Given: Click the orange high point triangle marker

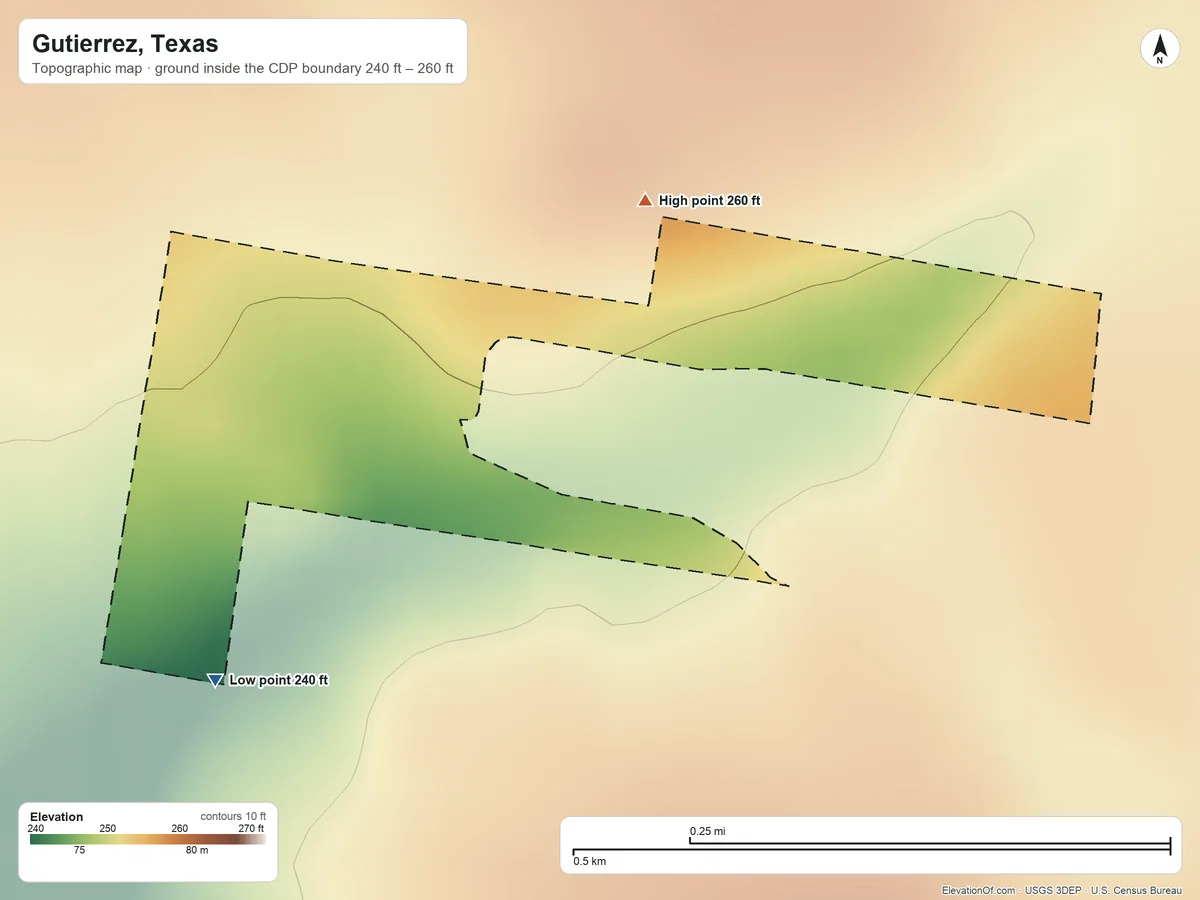Looking at the screenshot, I should click(x=645, y=200).
